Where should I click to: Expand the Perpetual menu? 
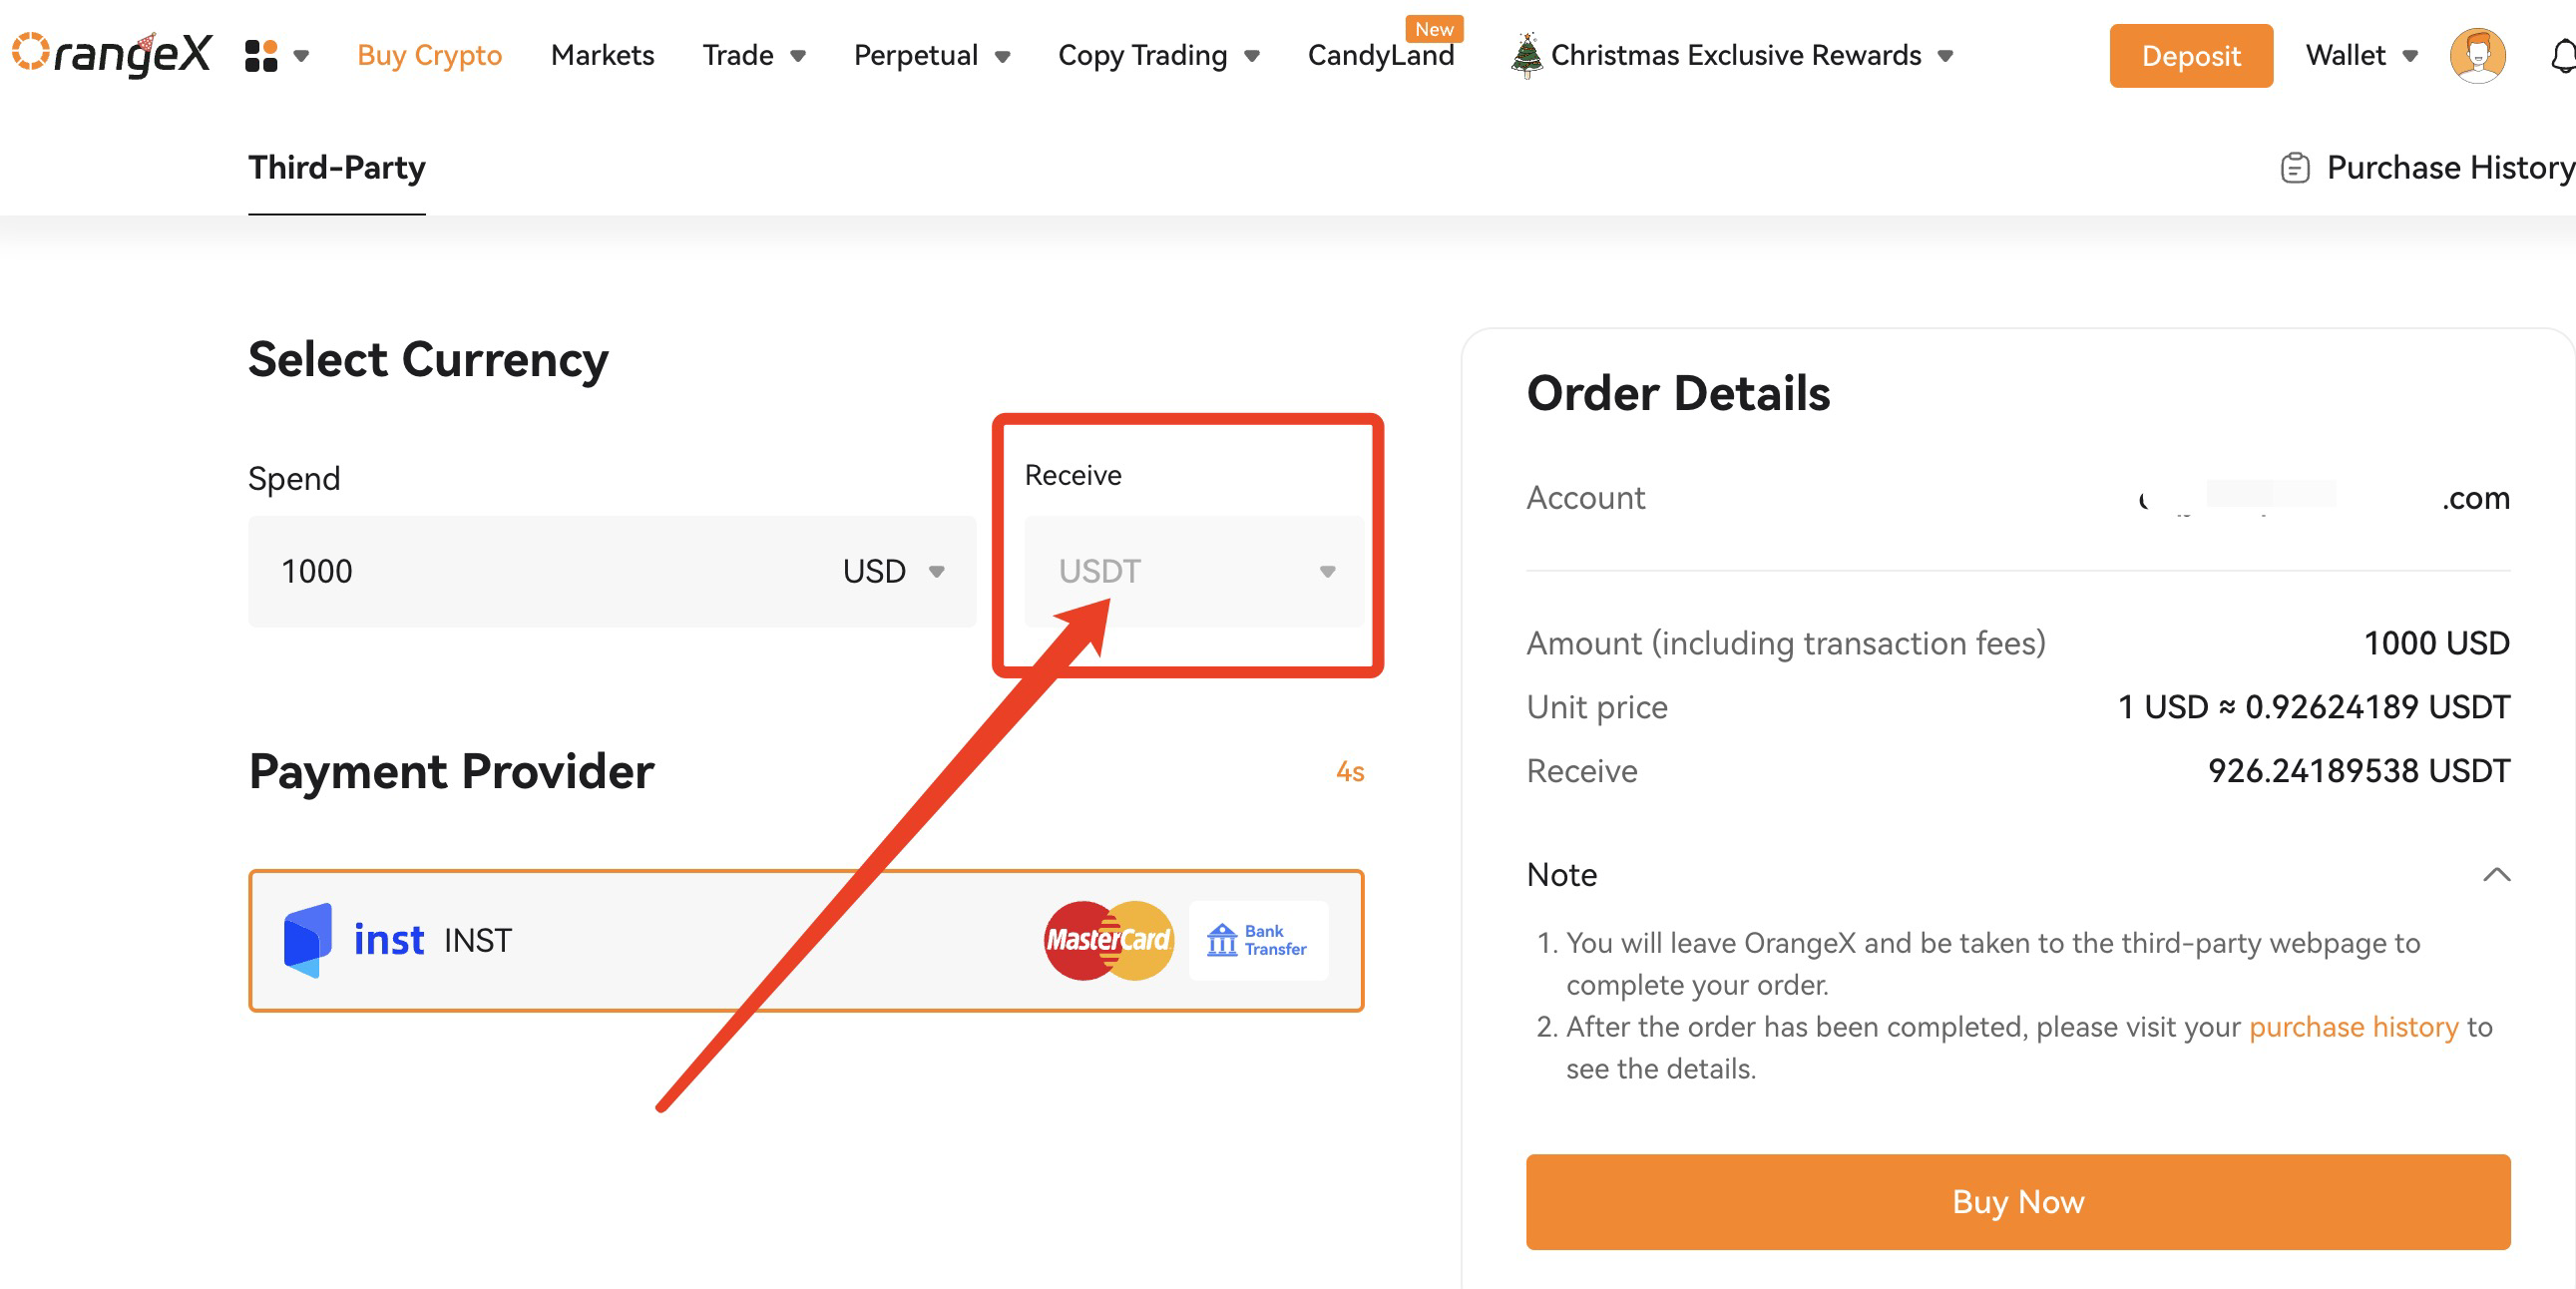pos(932,55)
